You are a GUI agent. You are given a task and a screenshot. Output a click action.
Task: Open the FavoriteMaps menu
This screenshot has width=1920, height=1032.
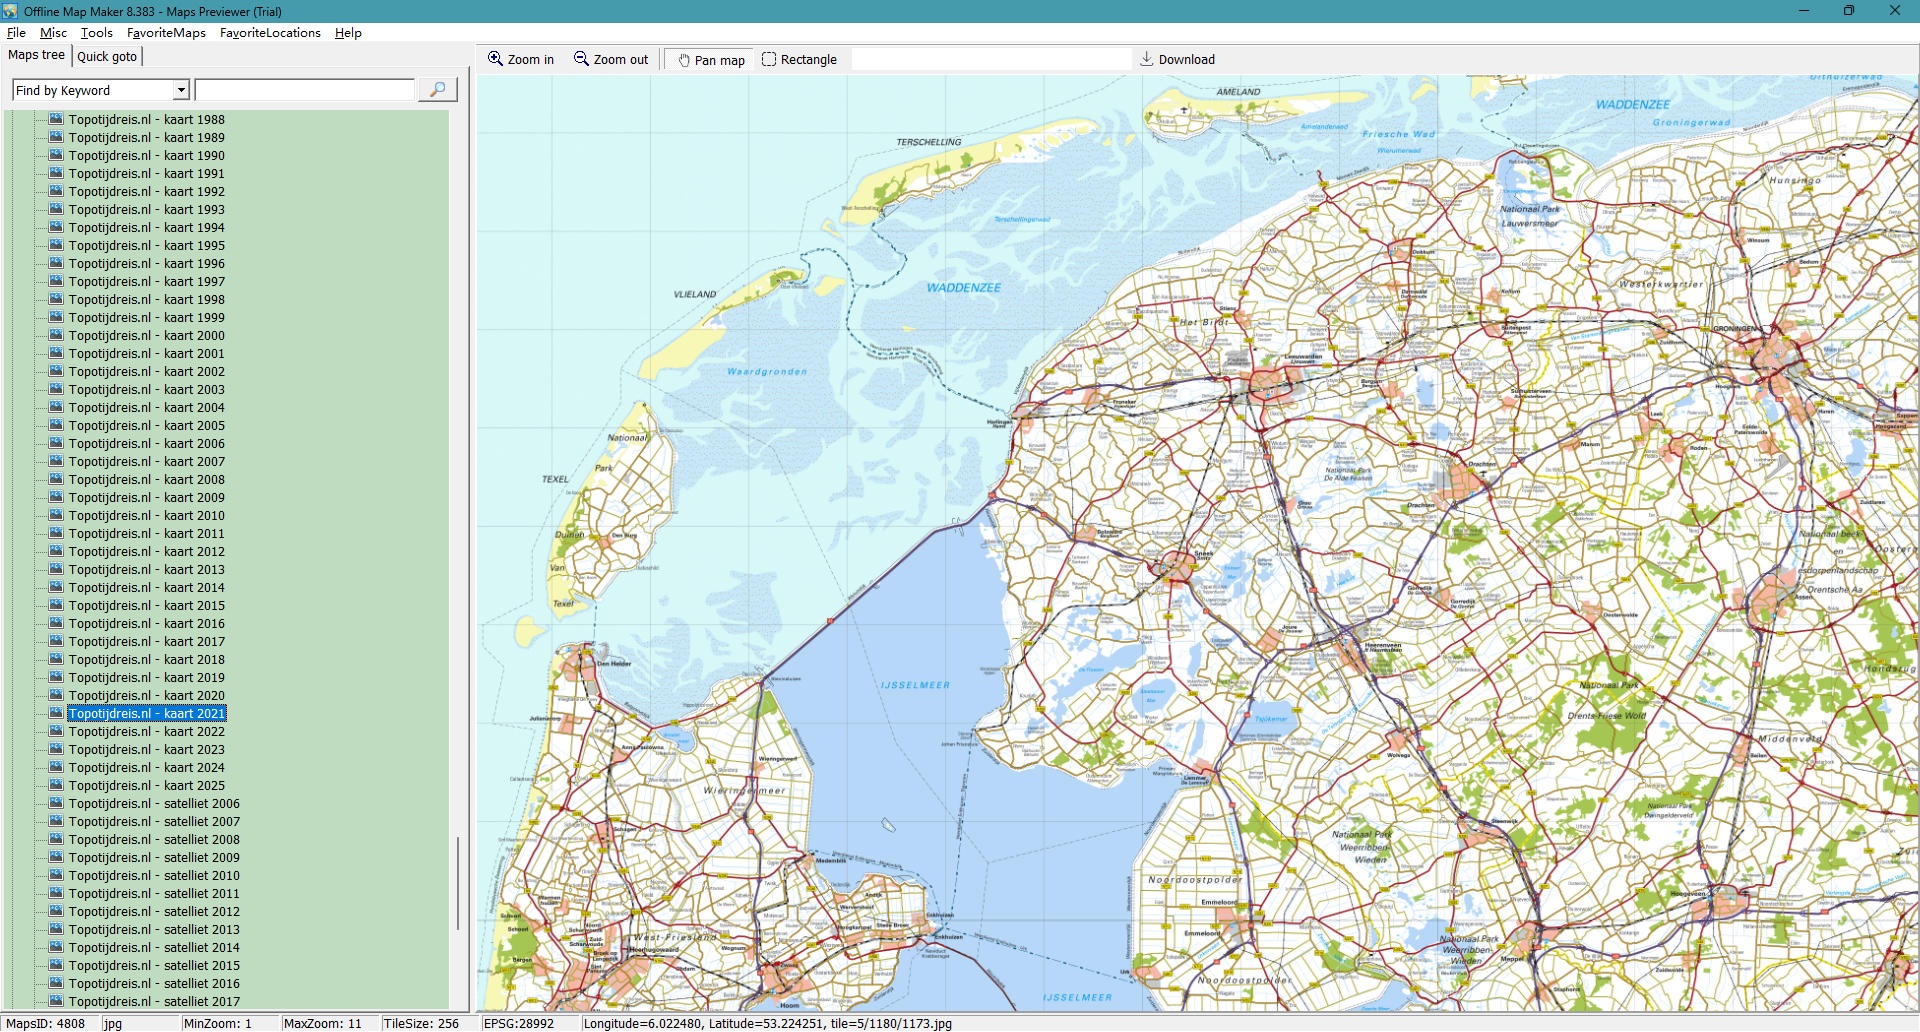pos(166,32)
